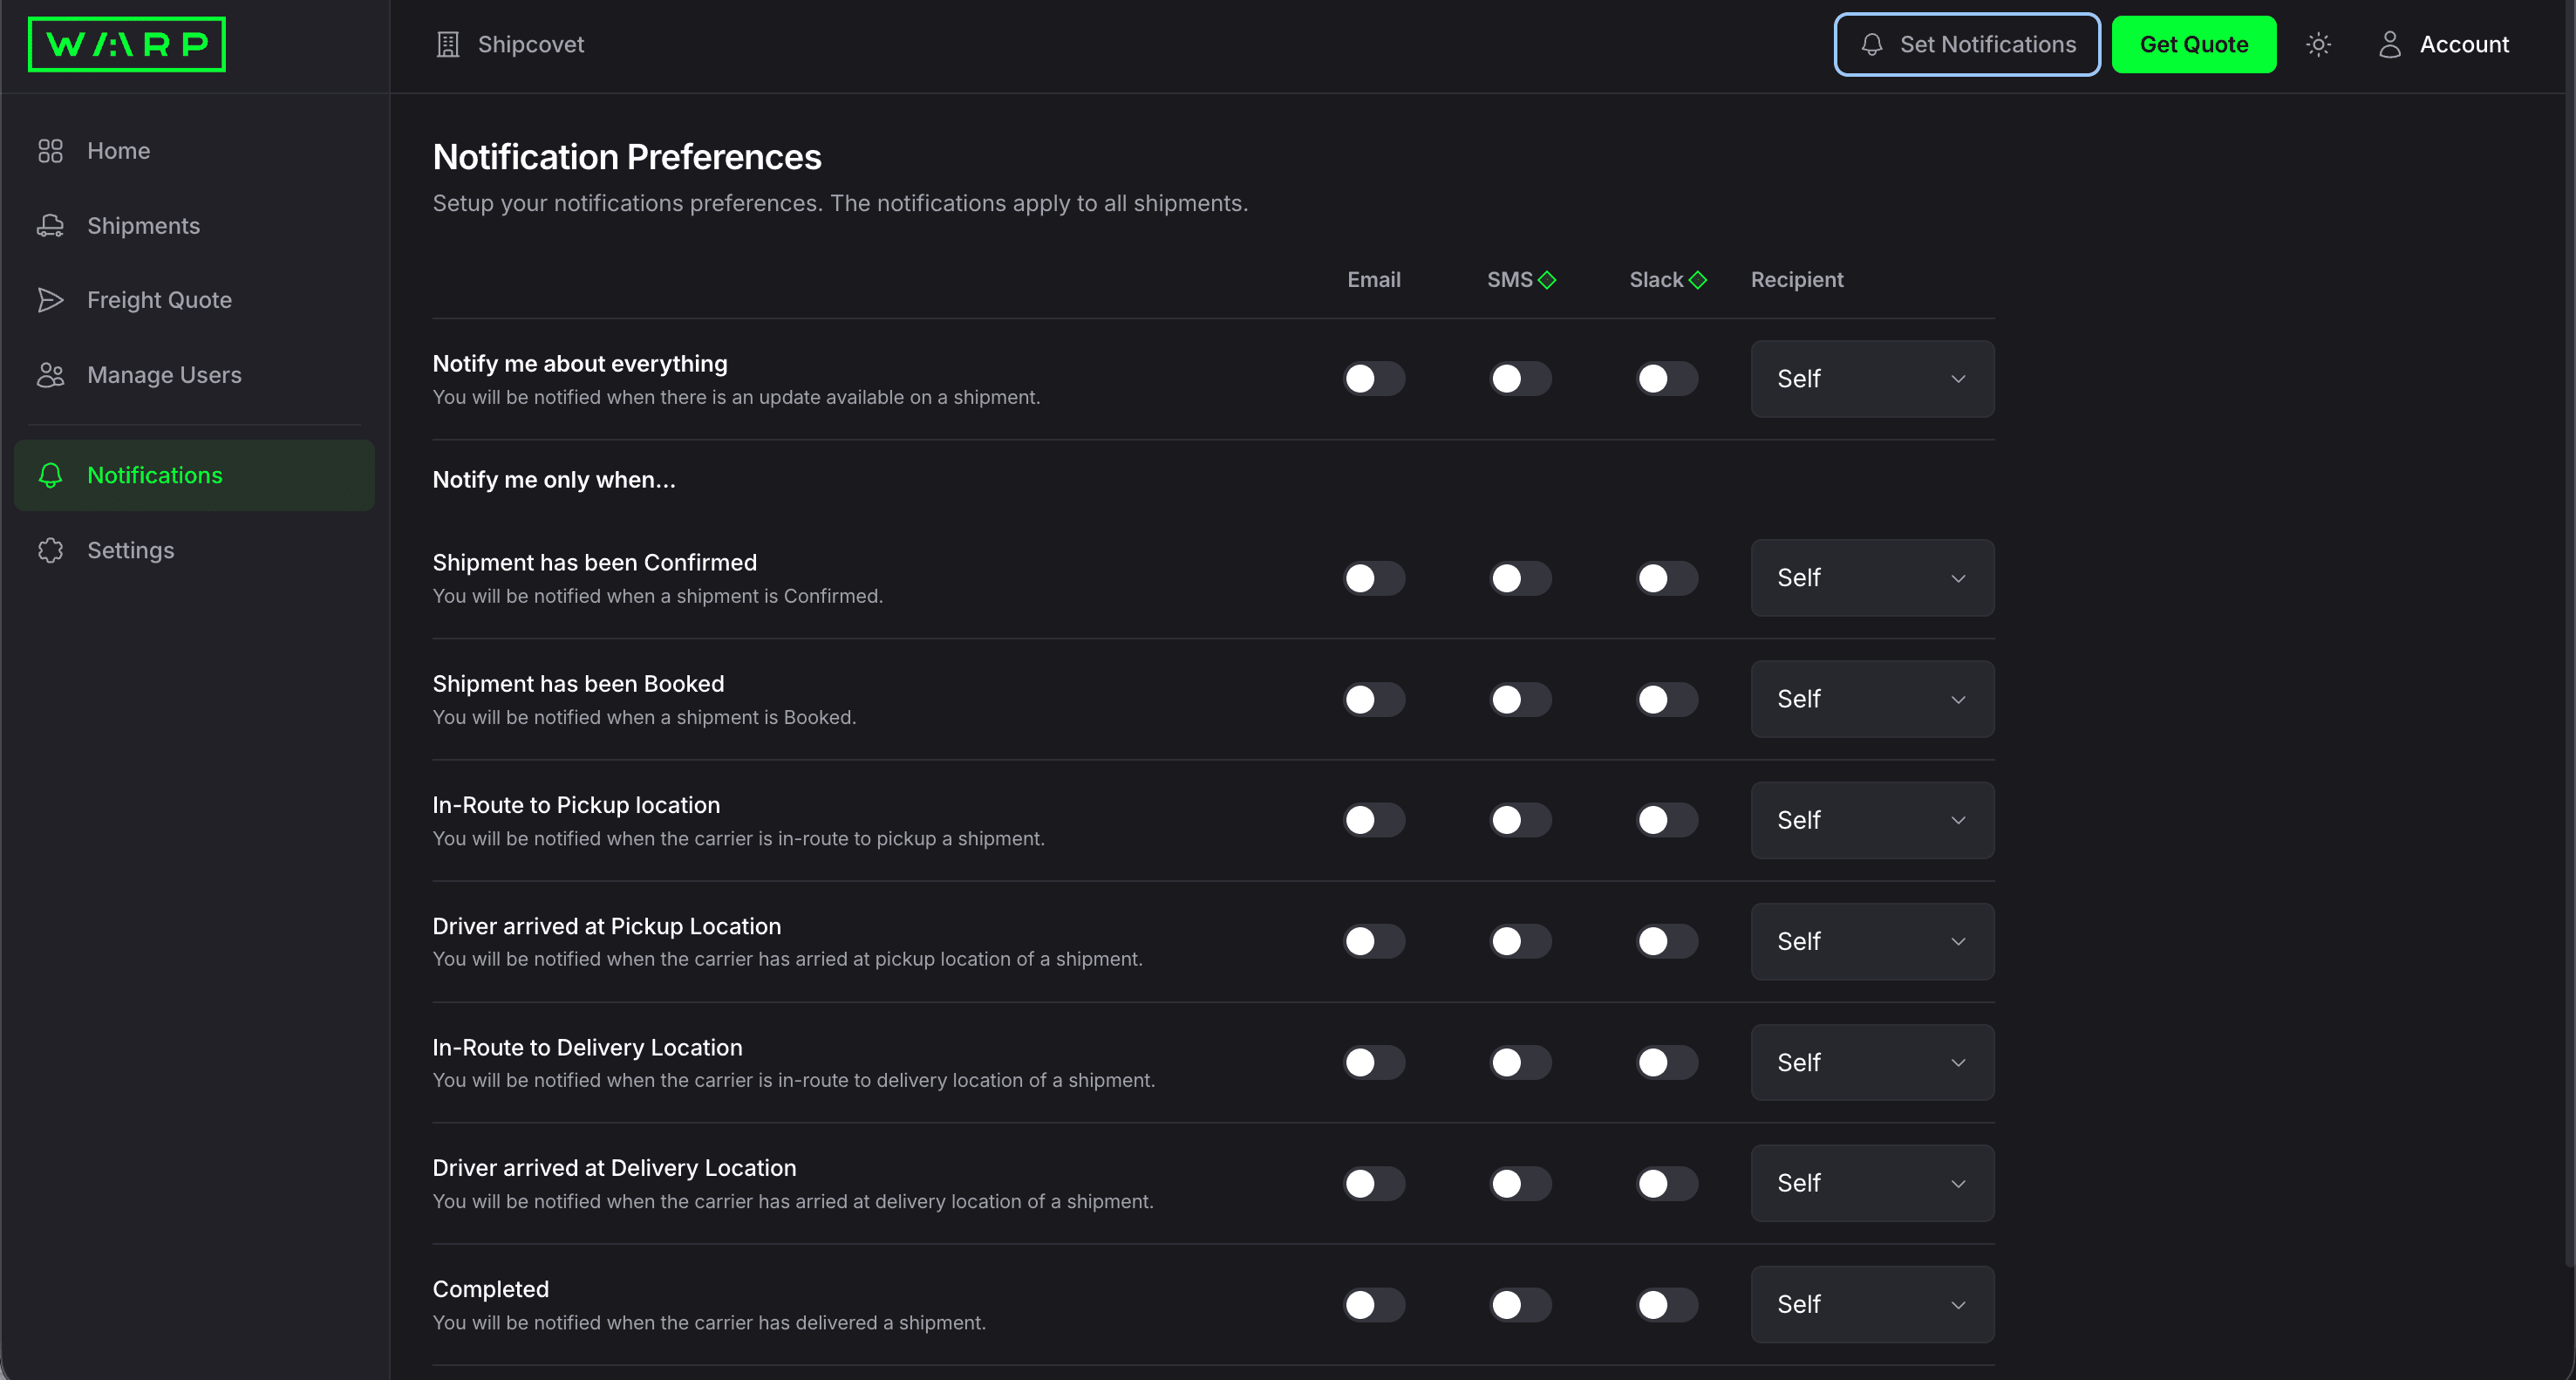
Task: Toggle SMS alerts for Shipment has been Confirmed
Action: tap(1519, 577)
